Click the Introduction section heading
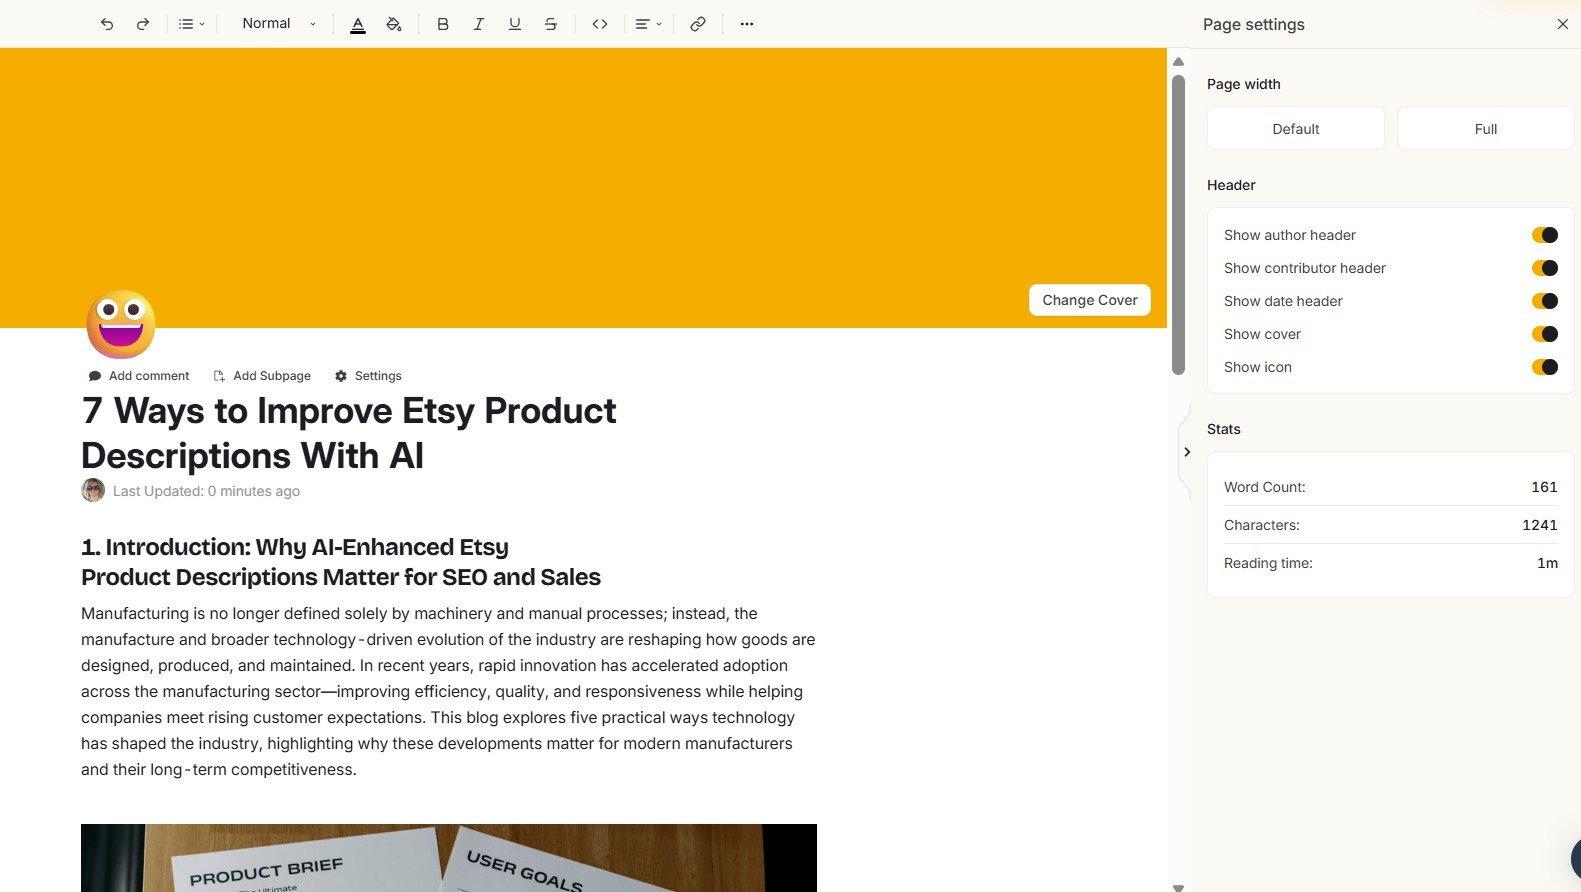This screenshot has height=892, width=1581. pyautogui.click(x=341, y=562)
